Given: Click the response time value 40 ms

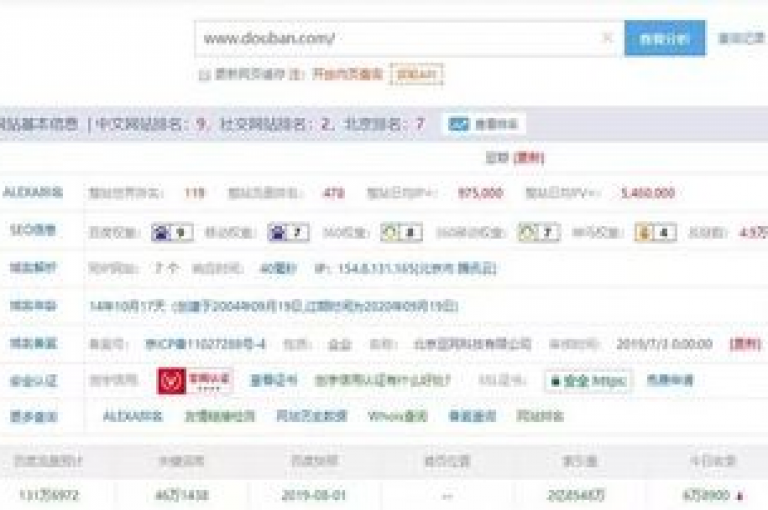Looking at the screenshot, I should 278,268.
